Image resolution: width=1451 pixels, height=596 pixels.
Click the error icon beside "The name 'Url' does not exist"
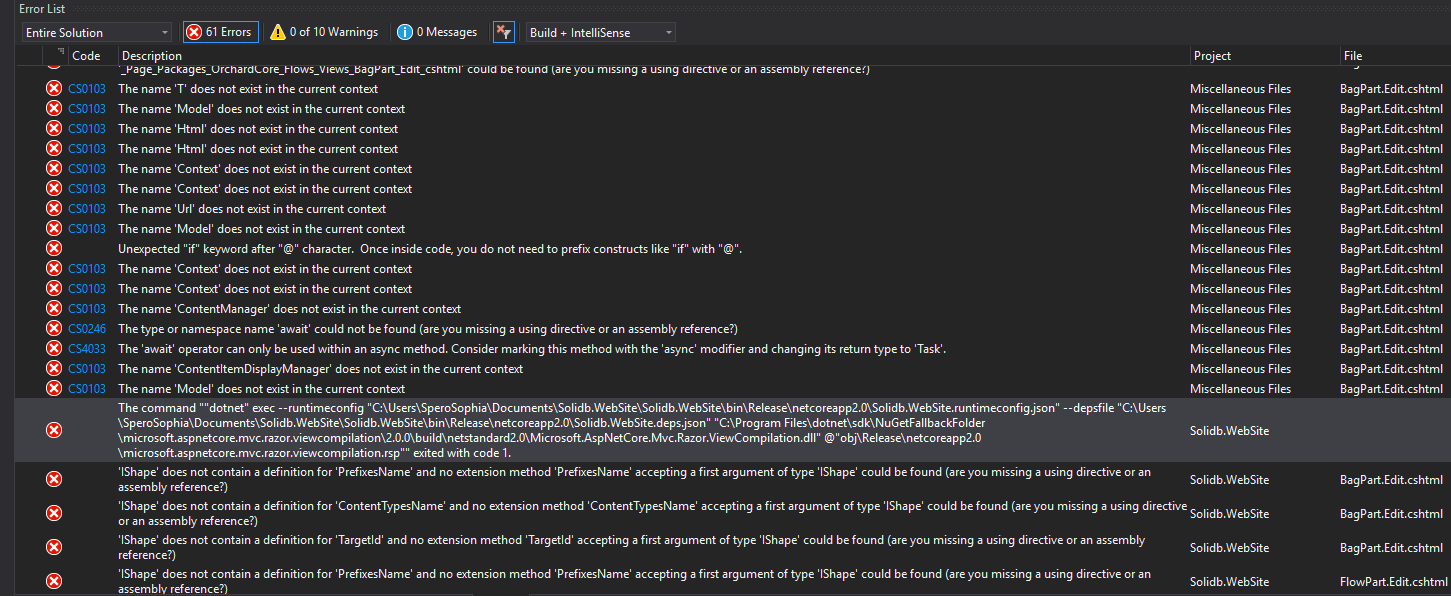coord(54,209)
